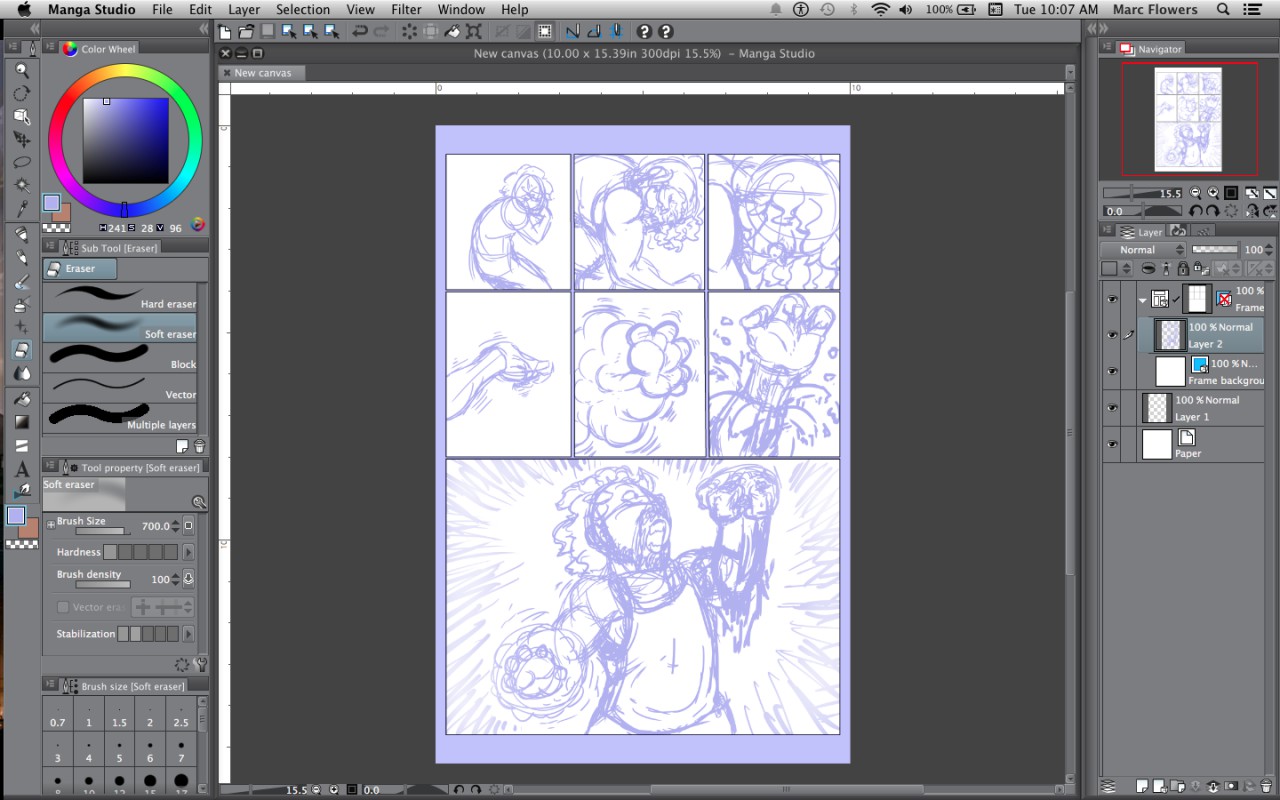Choose the Soft eraser sub tool
The height and width of the screenshot is (800, 1280).
120,328
